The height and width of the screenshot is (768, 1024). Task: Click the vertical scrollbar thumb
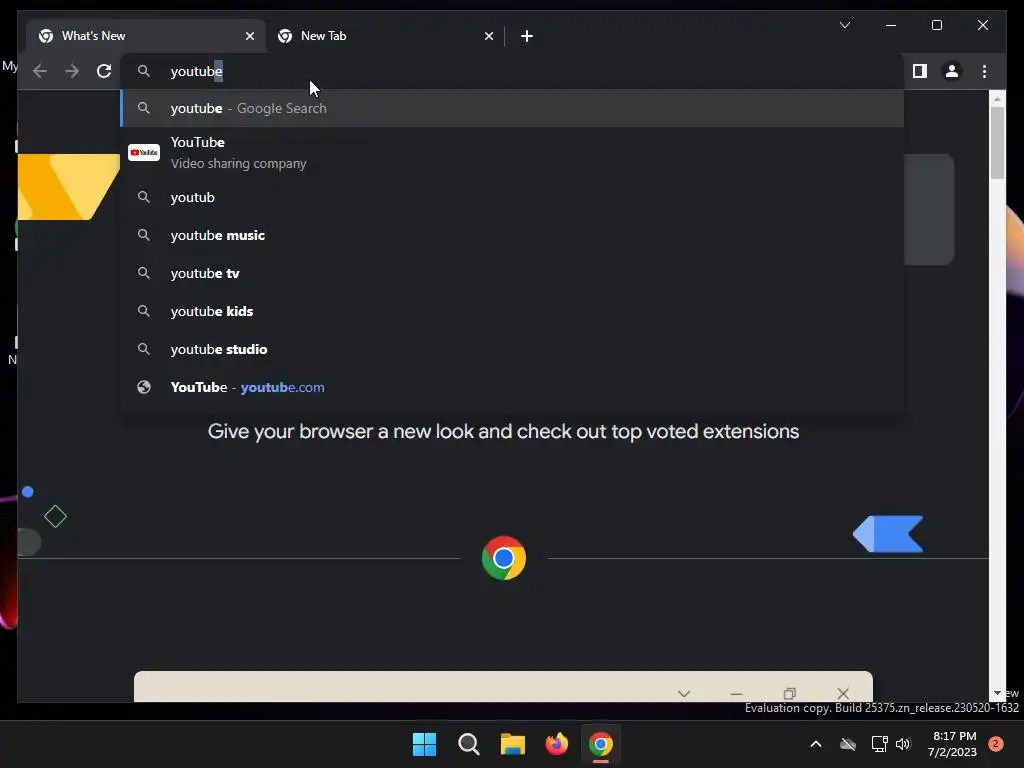click(997, 142)
